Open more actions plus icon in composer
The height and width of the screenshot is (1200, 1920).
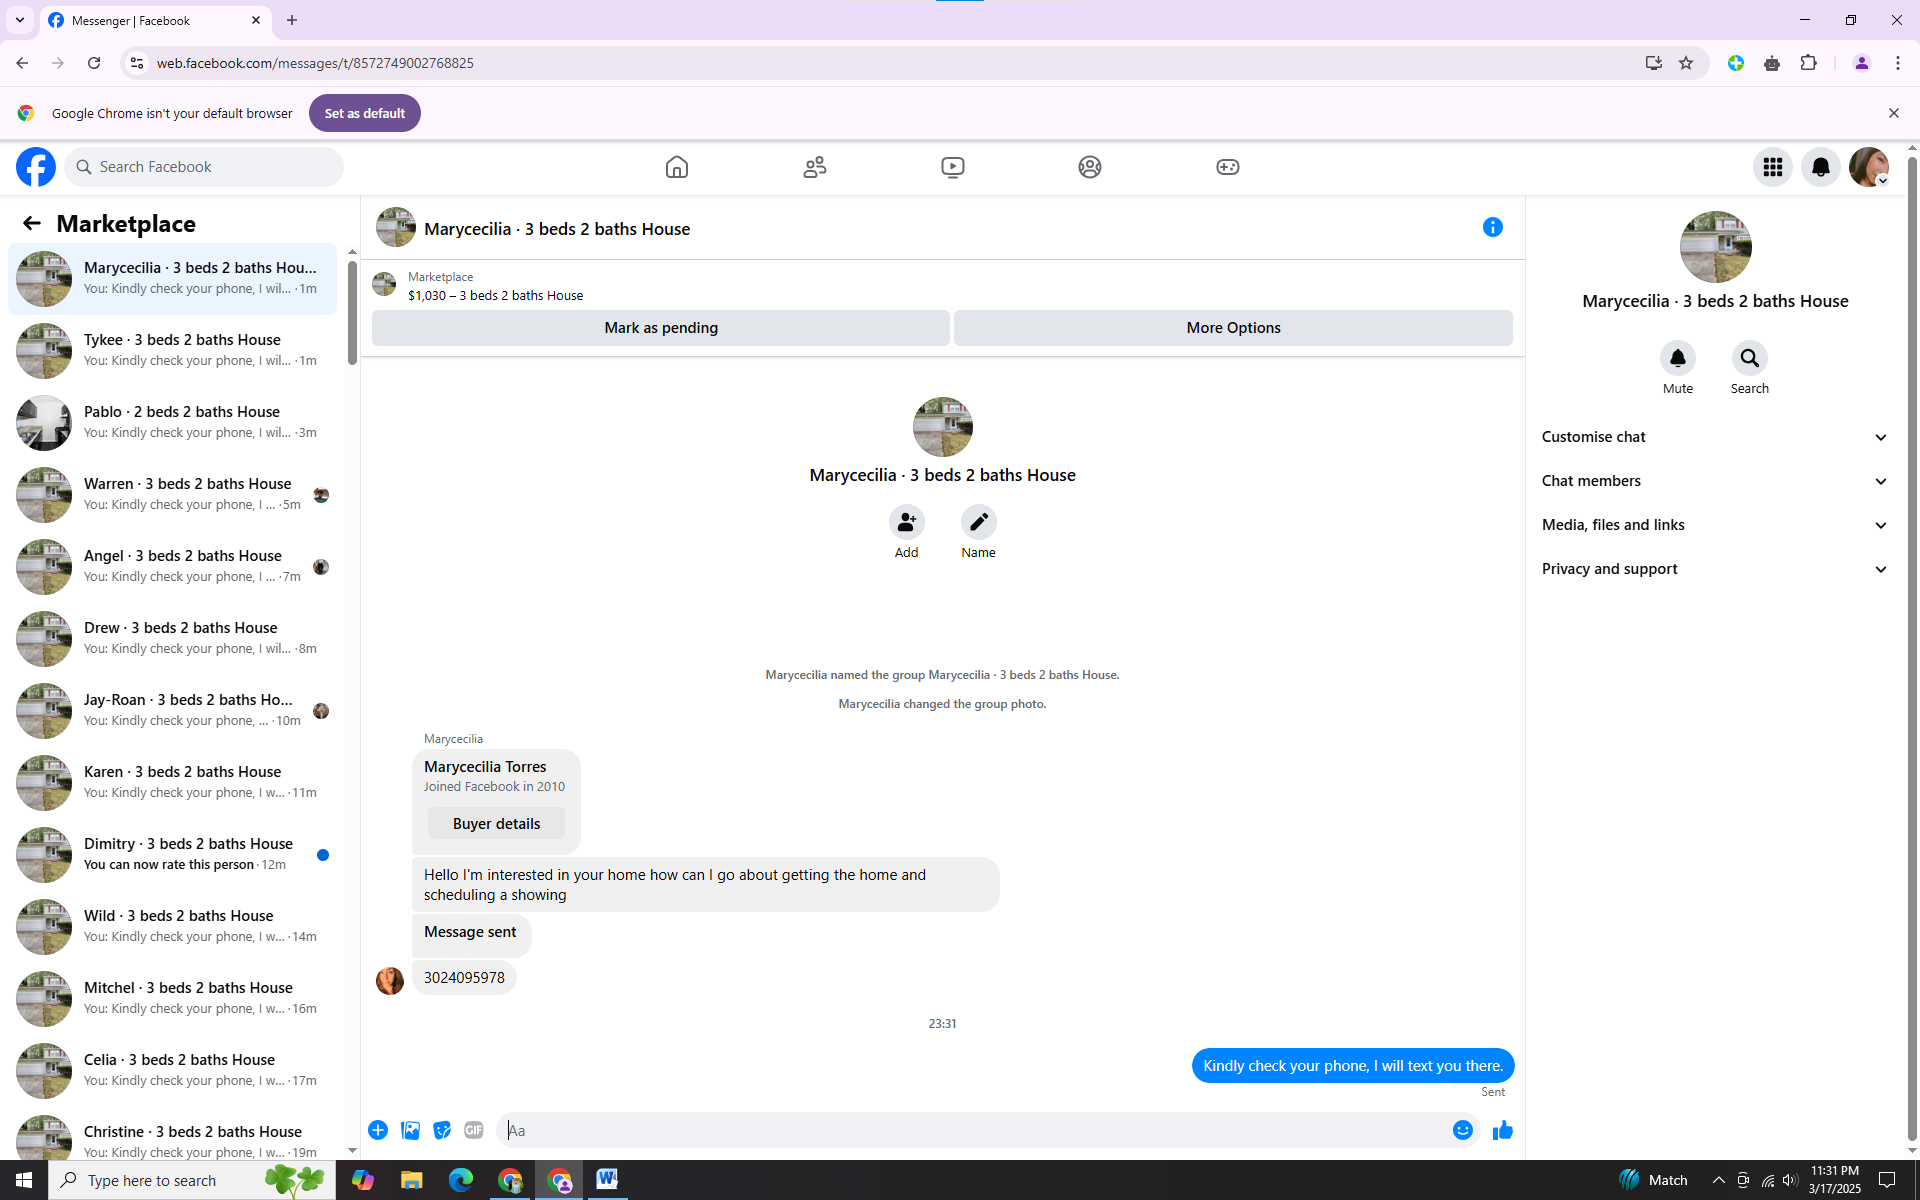click(x=378, y=1130)
